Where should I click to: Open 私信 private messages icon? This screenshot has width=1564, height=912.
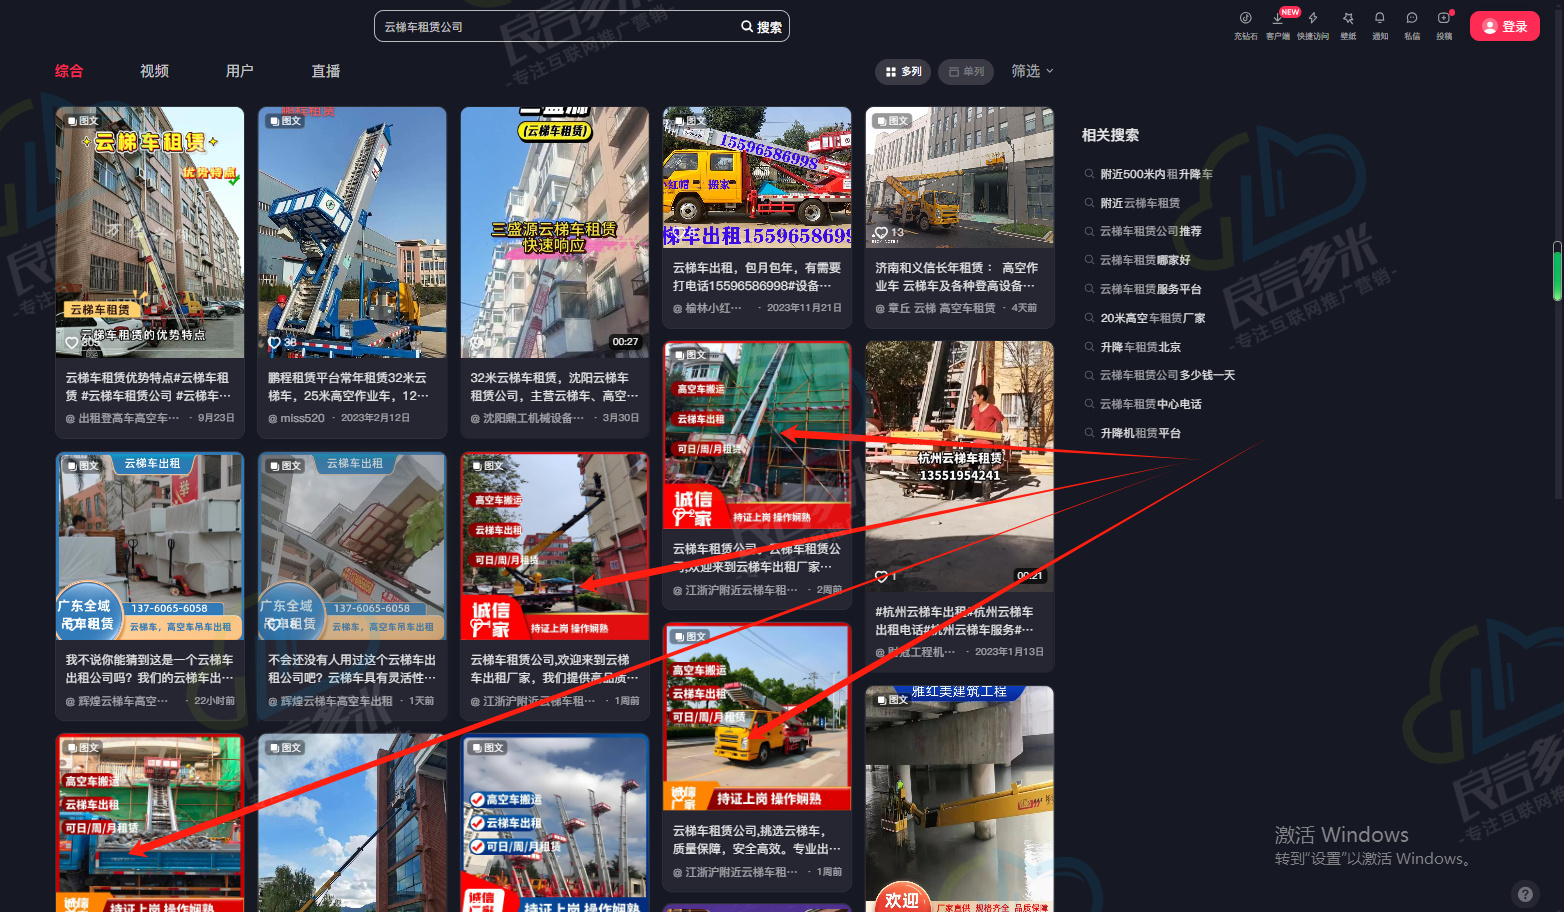tap(1412, 19)
